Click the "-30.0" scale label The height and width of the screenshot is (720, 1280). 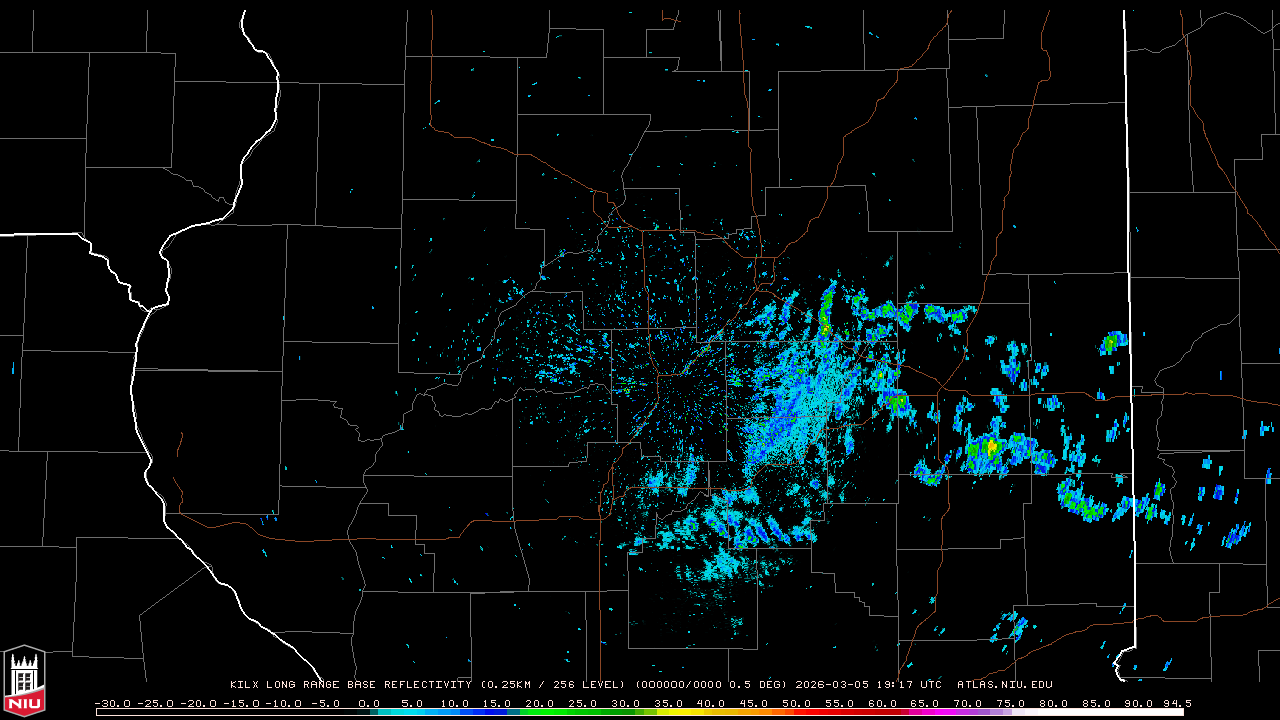pos(112,703)
